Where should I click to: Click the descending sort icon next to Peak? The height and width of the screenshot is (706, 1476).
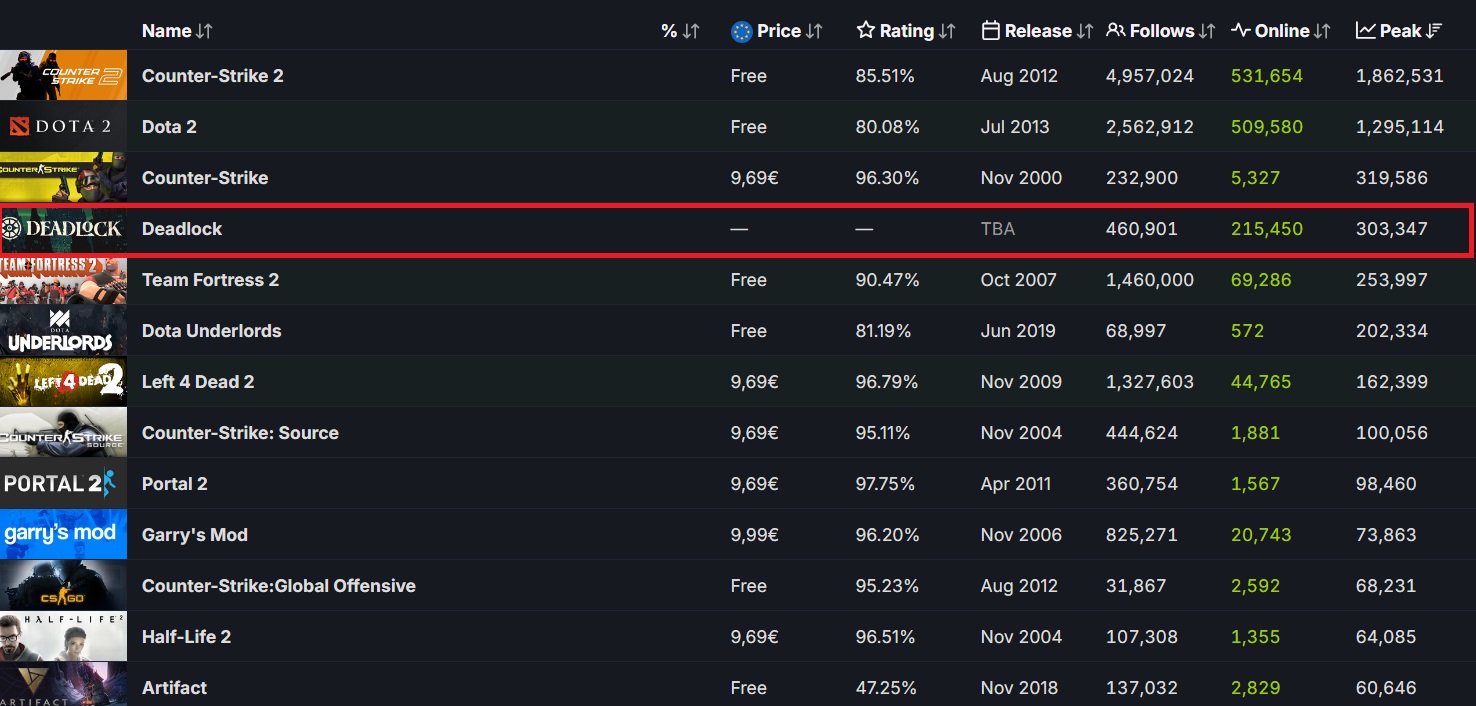1434,31
